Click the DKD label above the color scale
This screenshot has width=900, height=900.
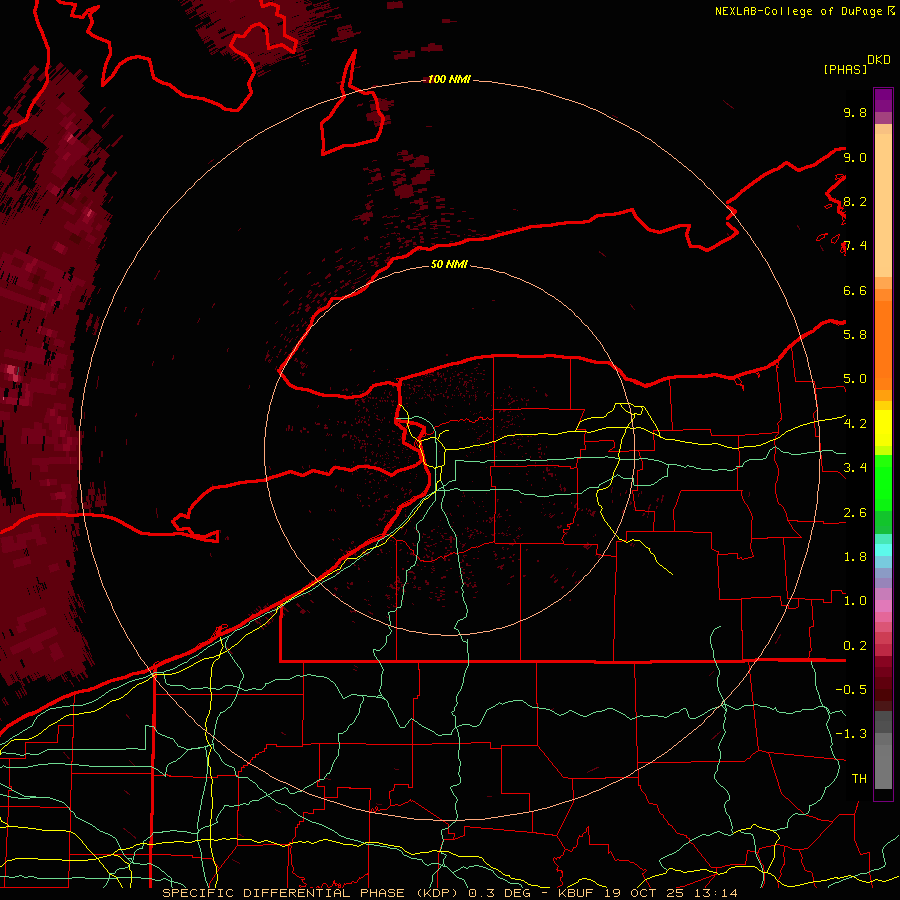pos(879,59)
